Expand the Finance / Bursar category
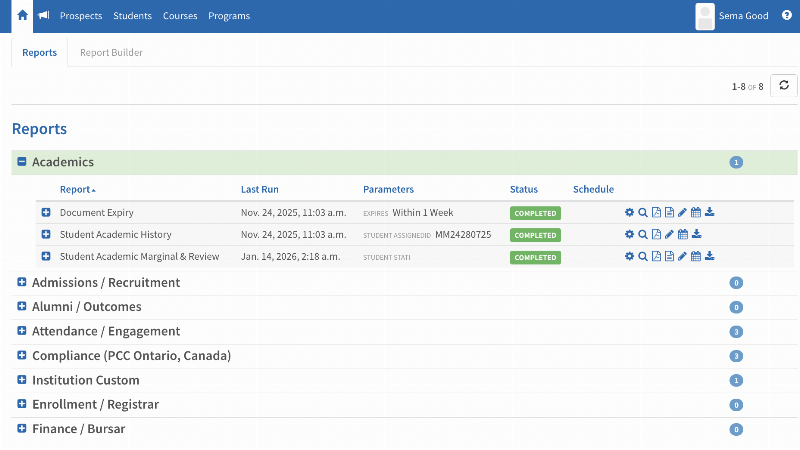The image size is (800, 450). pos(22,429)
